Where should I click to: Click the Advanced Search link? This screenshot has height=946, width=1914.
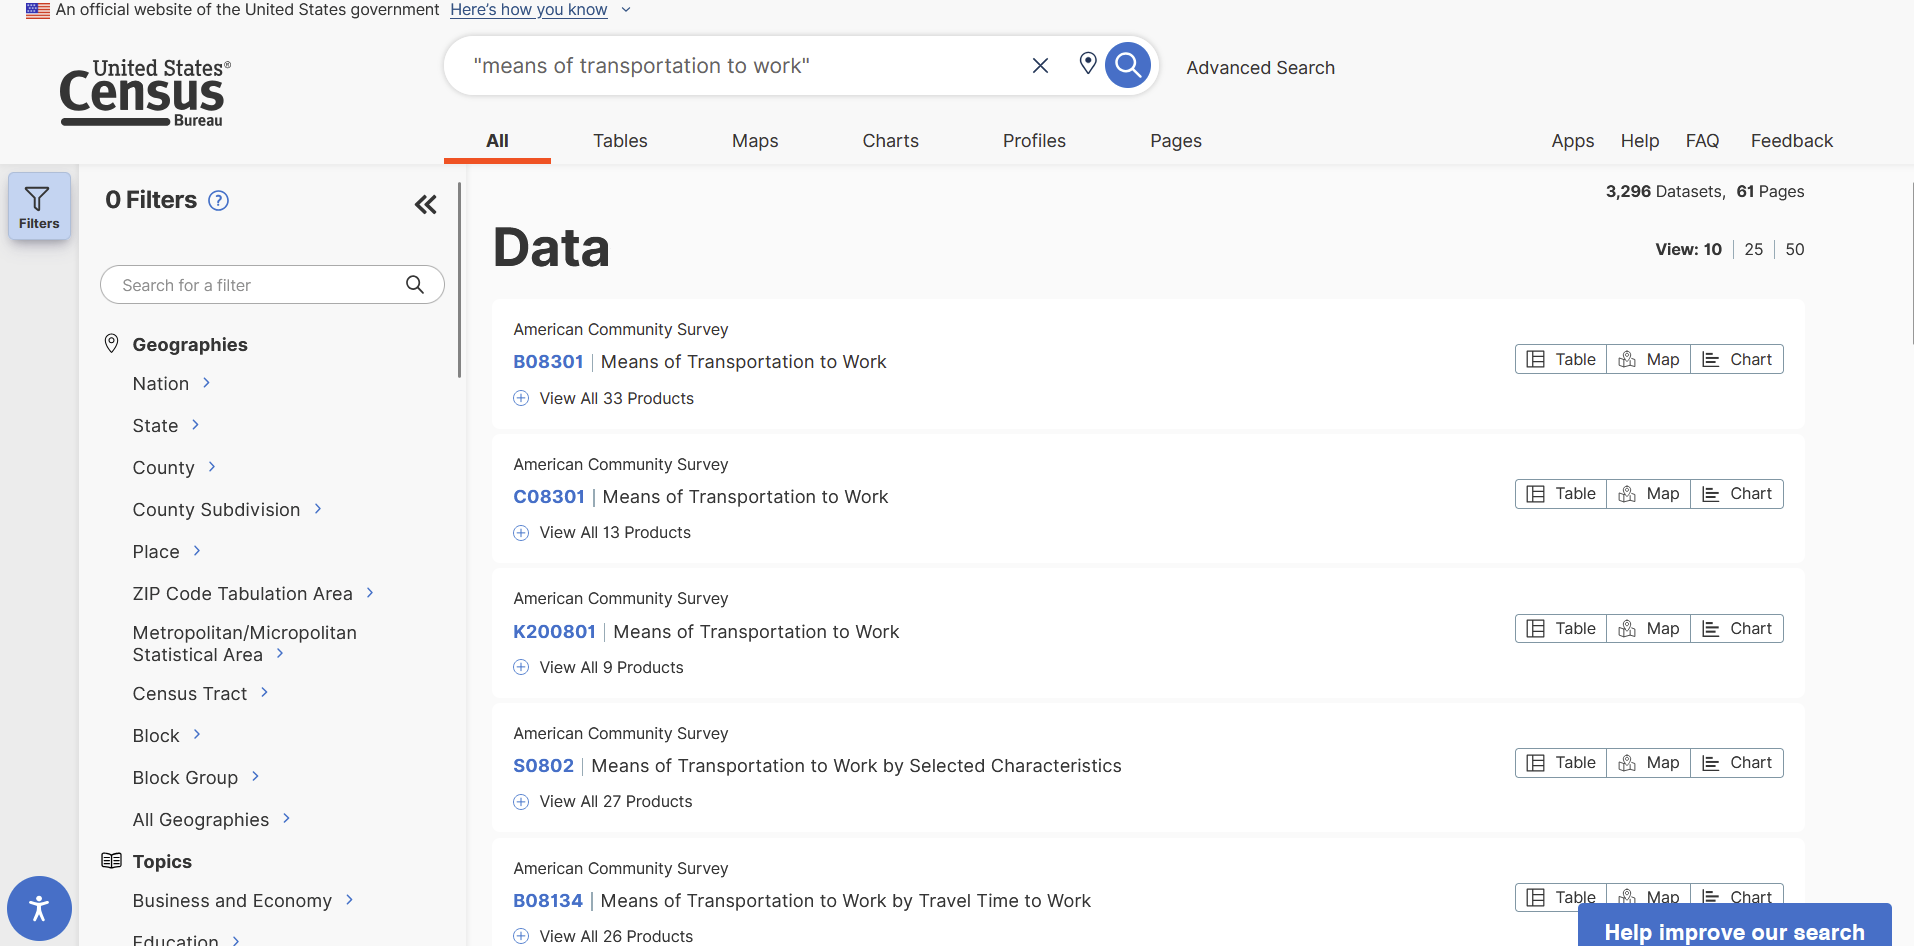coord(1260,68)
